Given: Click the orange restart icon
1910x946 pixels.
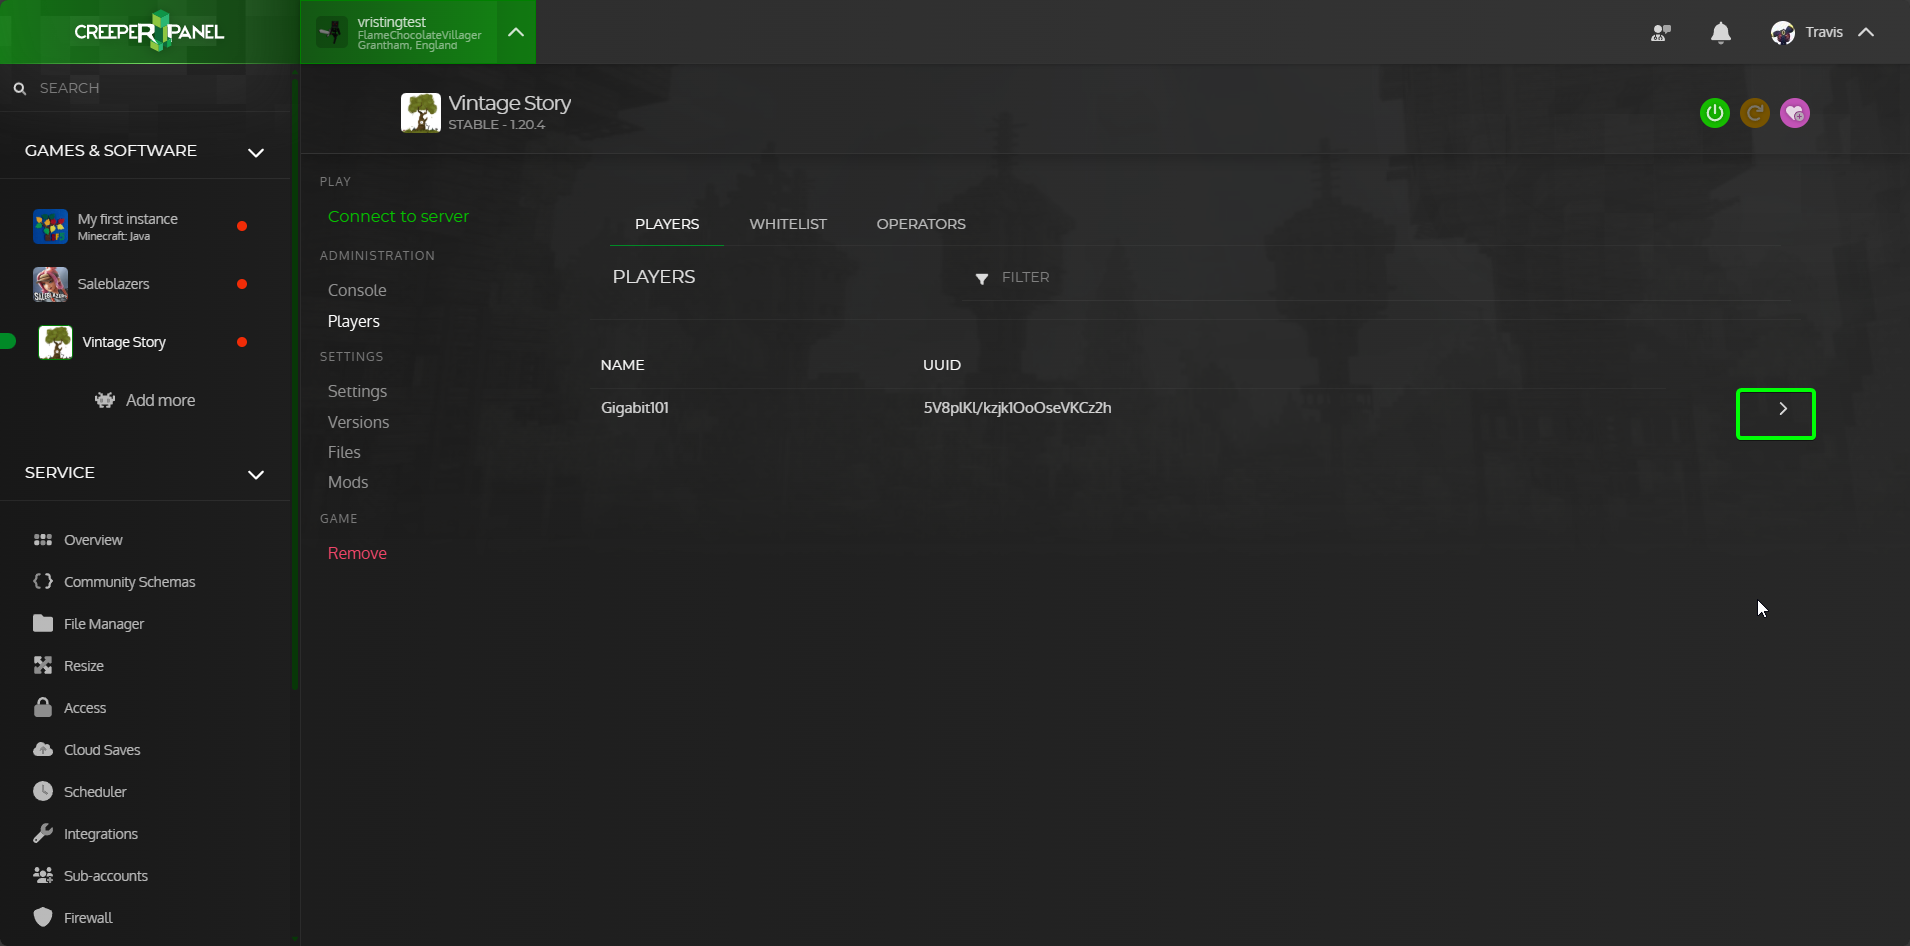Looking at the screenshot, I should click(1755, 113).
